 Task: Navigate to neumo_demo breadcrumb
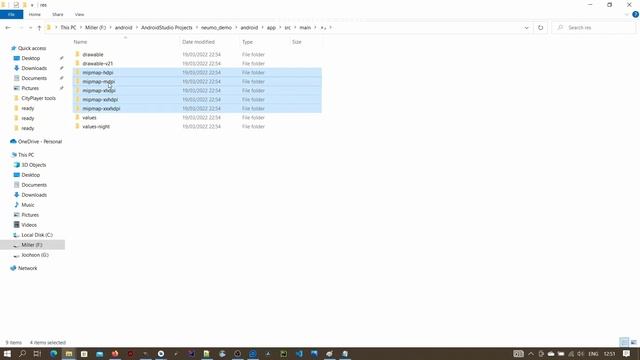point(216,28)
